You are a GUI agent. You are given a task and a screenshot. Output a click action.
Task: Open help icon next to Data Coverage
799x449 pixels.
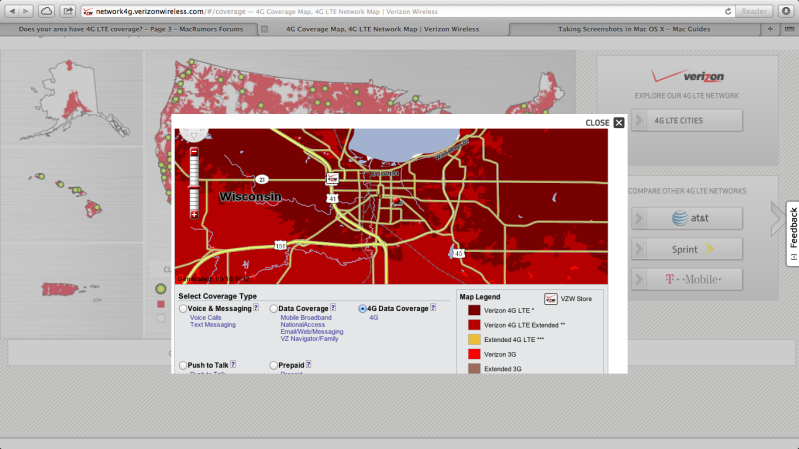tap(333, 308)
